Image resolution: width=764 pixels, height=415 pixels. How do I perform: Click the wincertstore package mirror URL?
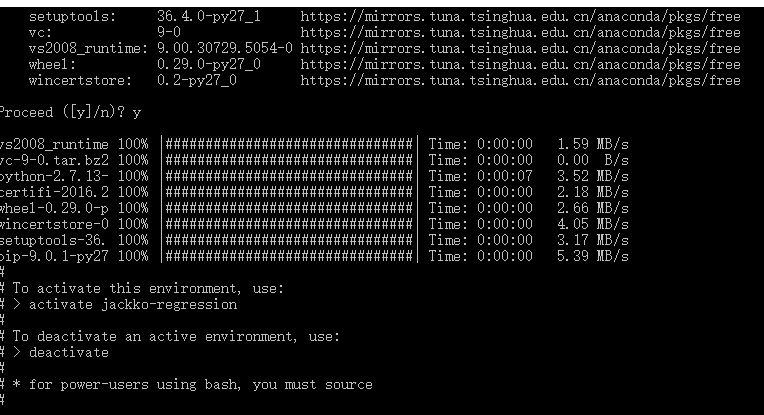pos(520,81)
